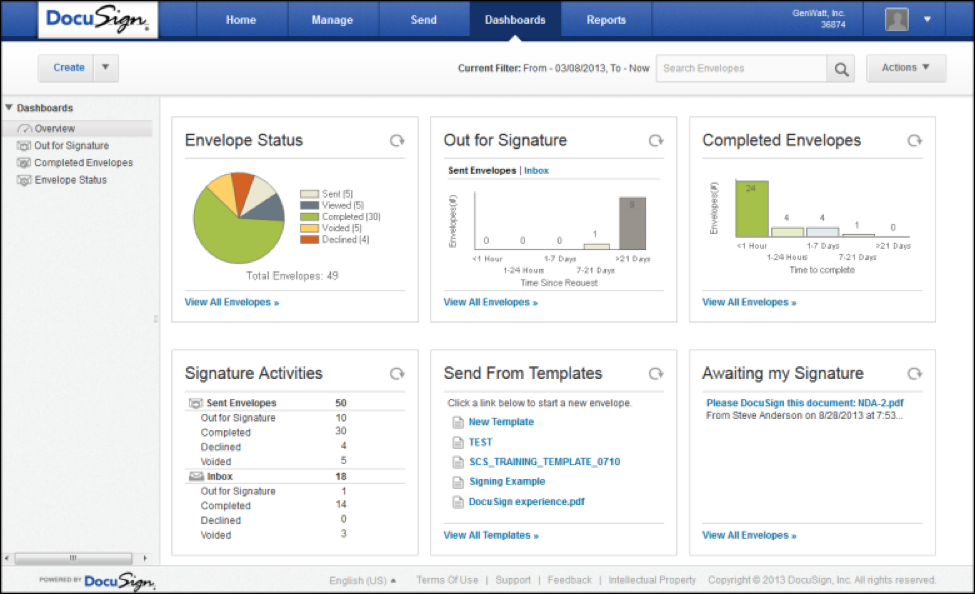This screenshot has height=594, width=975.
Task: Click Inbox count 18
Action: tap(341, 476)
